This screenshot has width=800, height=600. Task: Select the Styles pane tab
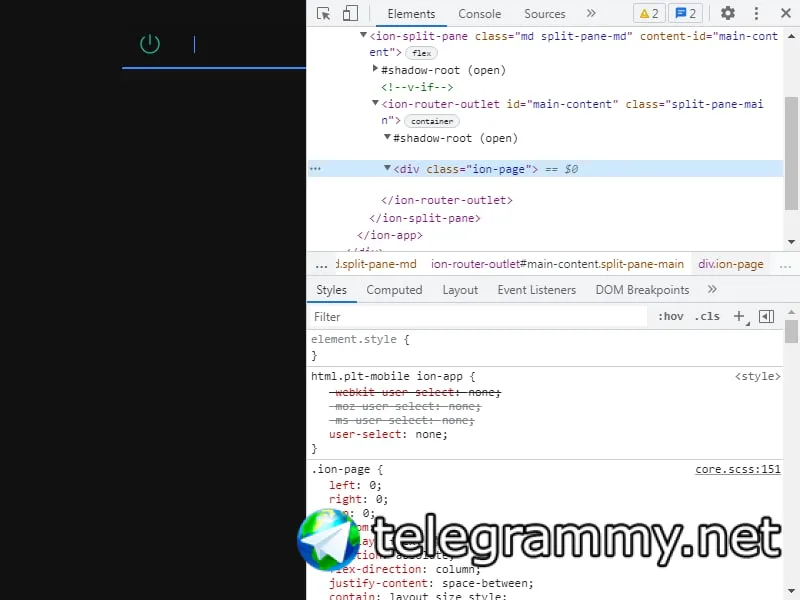pyautogui.click(x=331, y=290)
